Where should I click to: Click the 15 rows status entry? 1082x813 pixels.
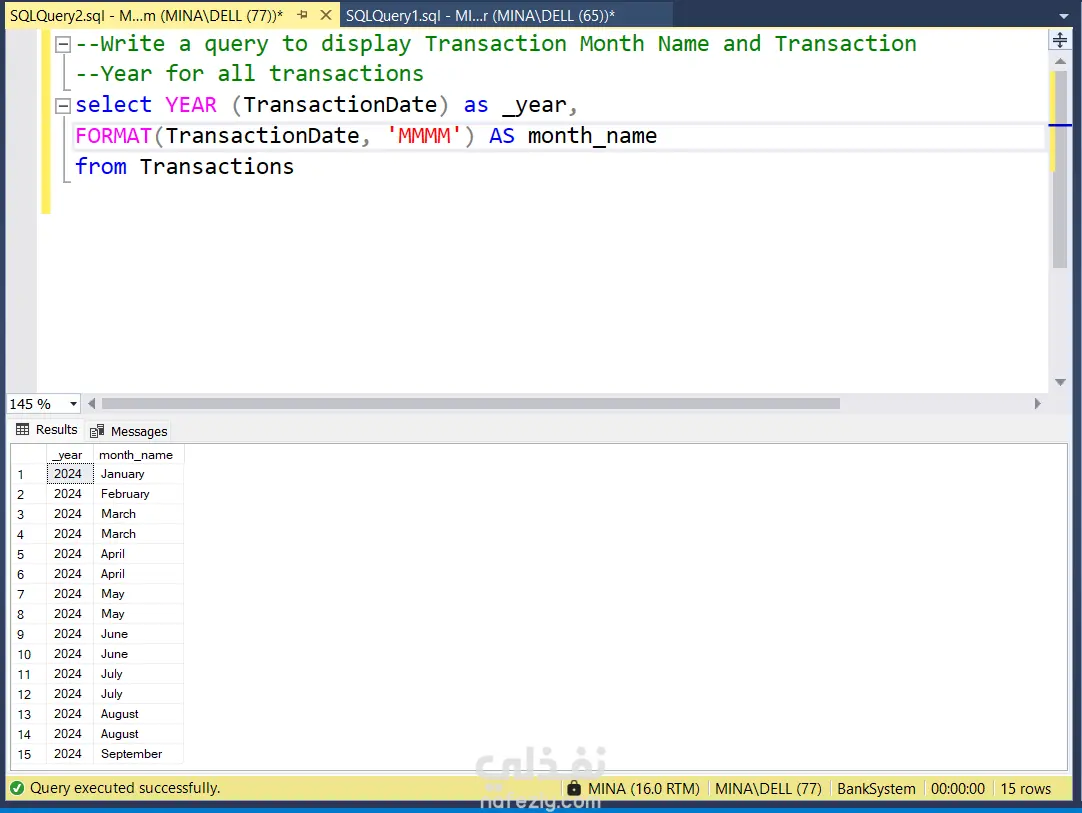1025,789
